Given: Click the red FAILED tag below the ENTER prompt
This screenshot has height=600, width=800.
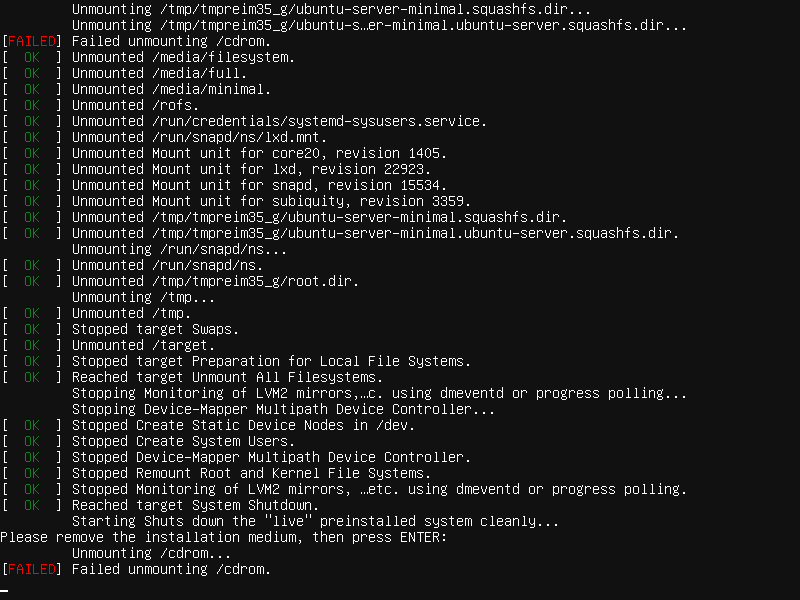Looking at the screenshot, I should 31,569.
